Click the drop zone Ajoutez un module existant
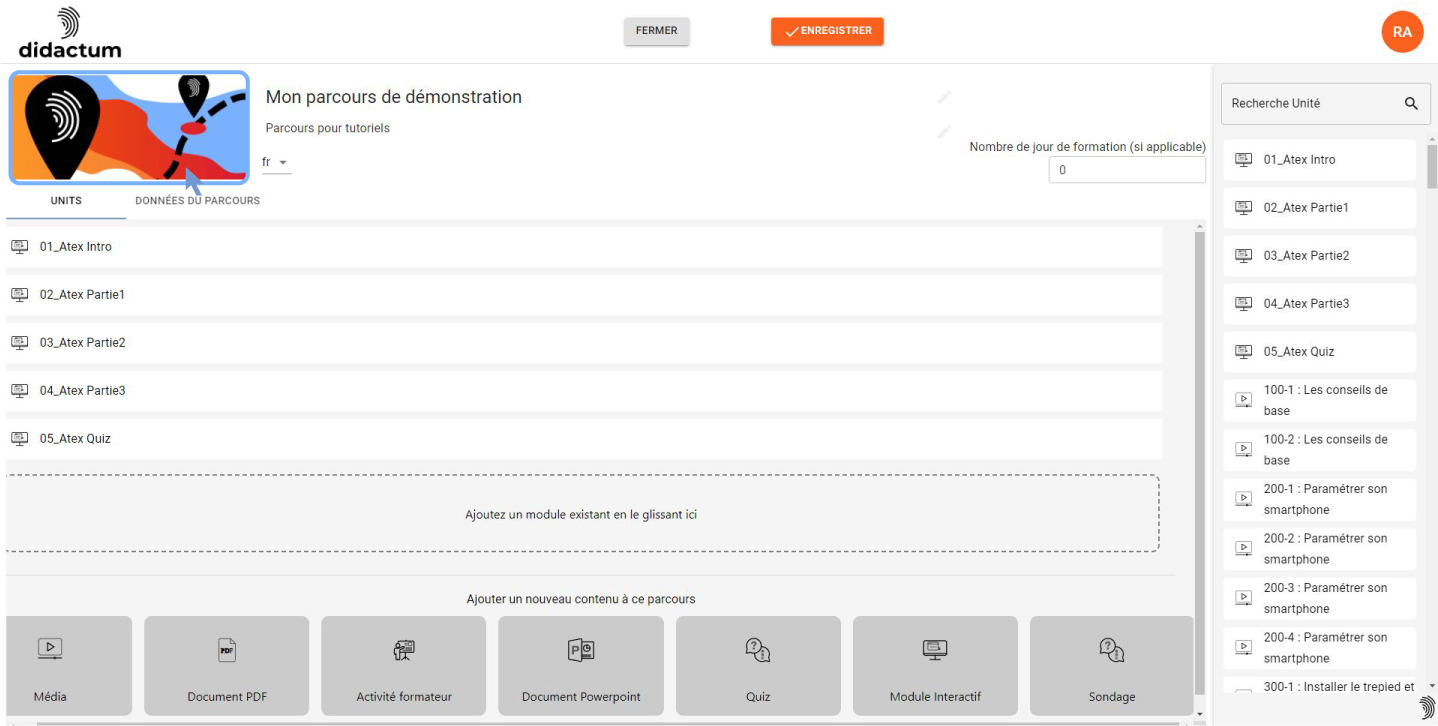Image resolution: width=1438 pixels, height=726 pixels. click(x=582, y=514)
